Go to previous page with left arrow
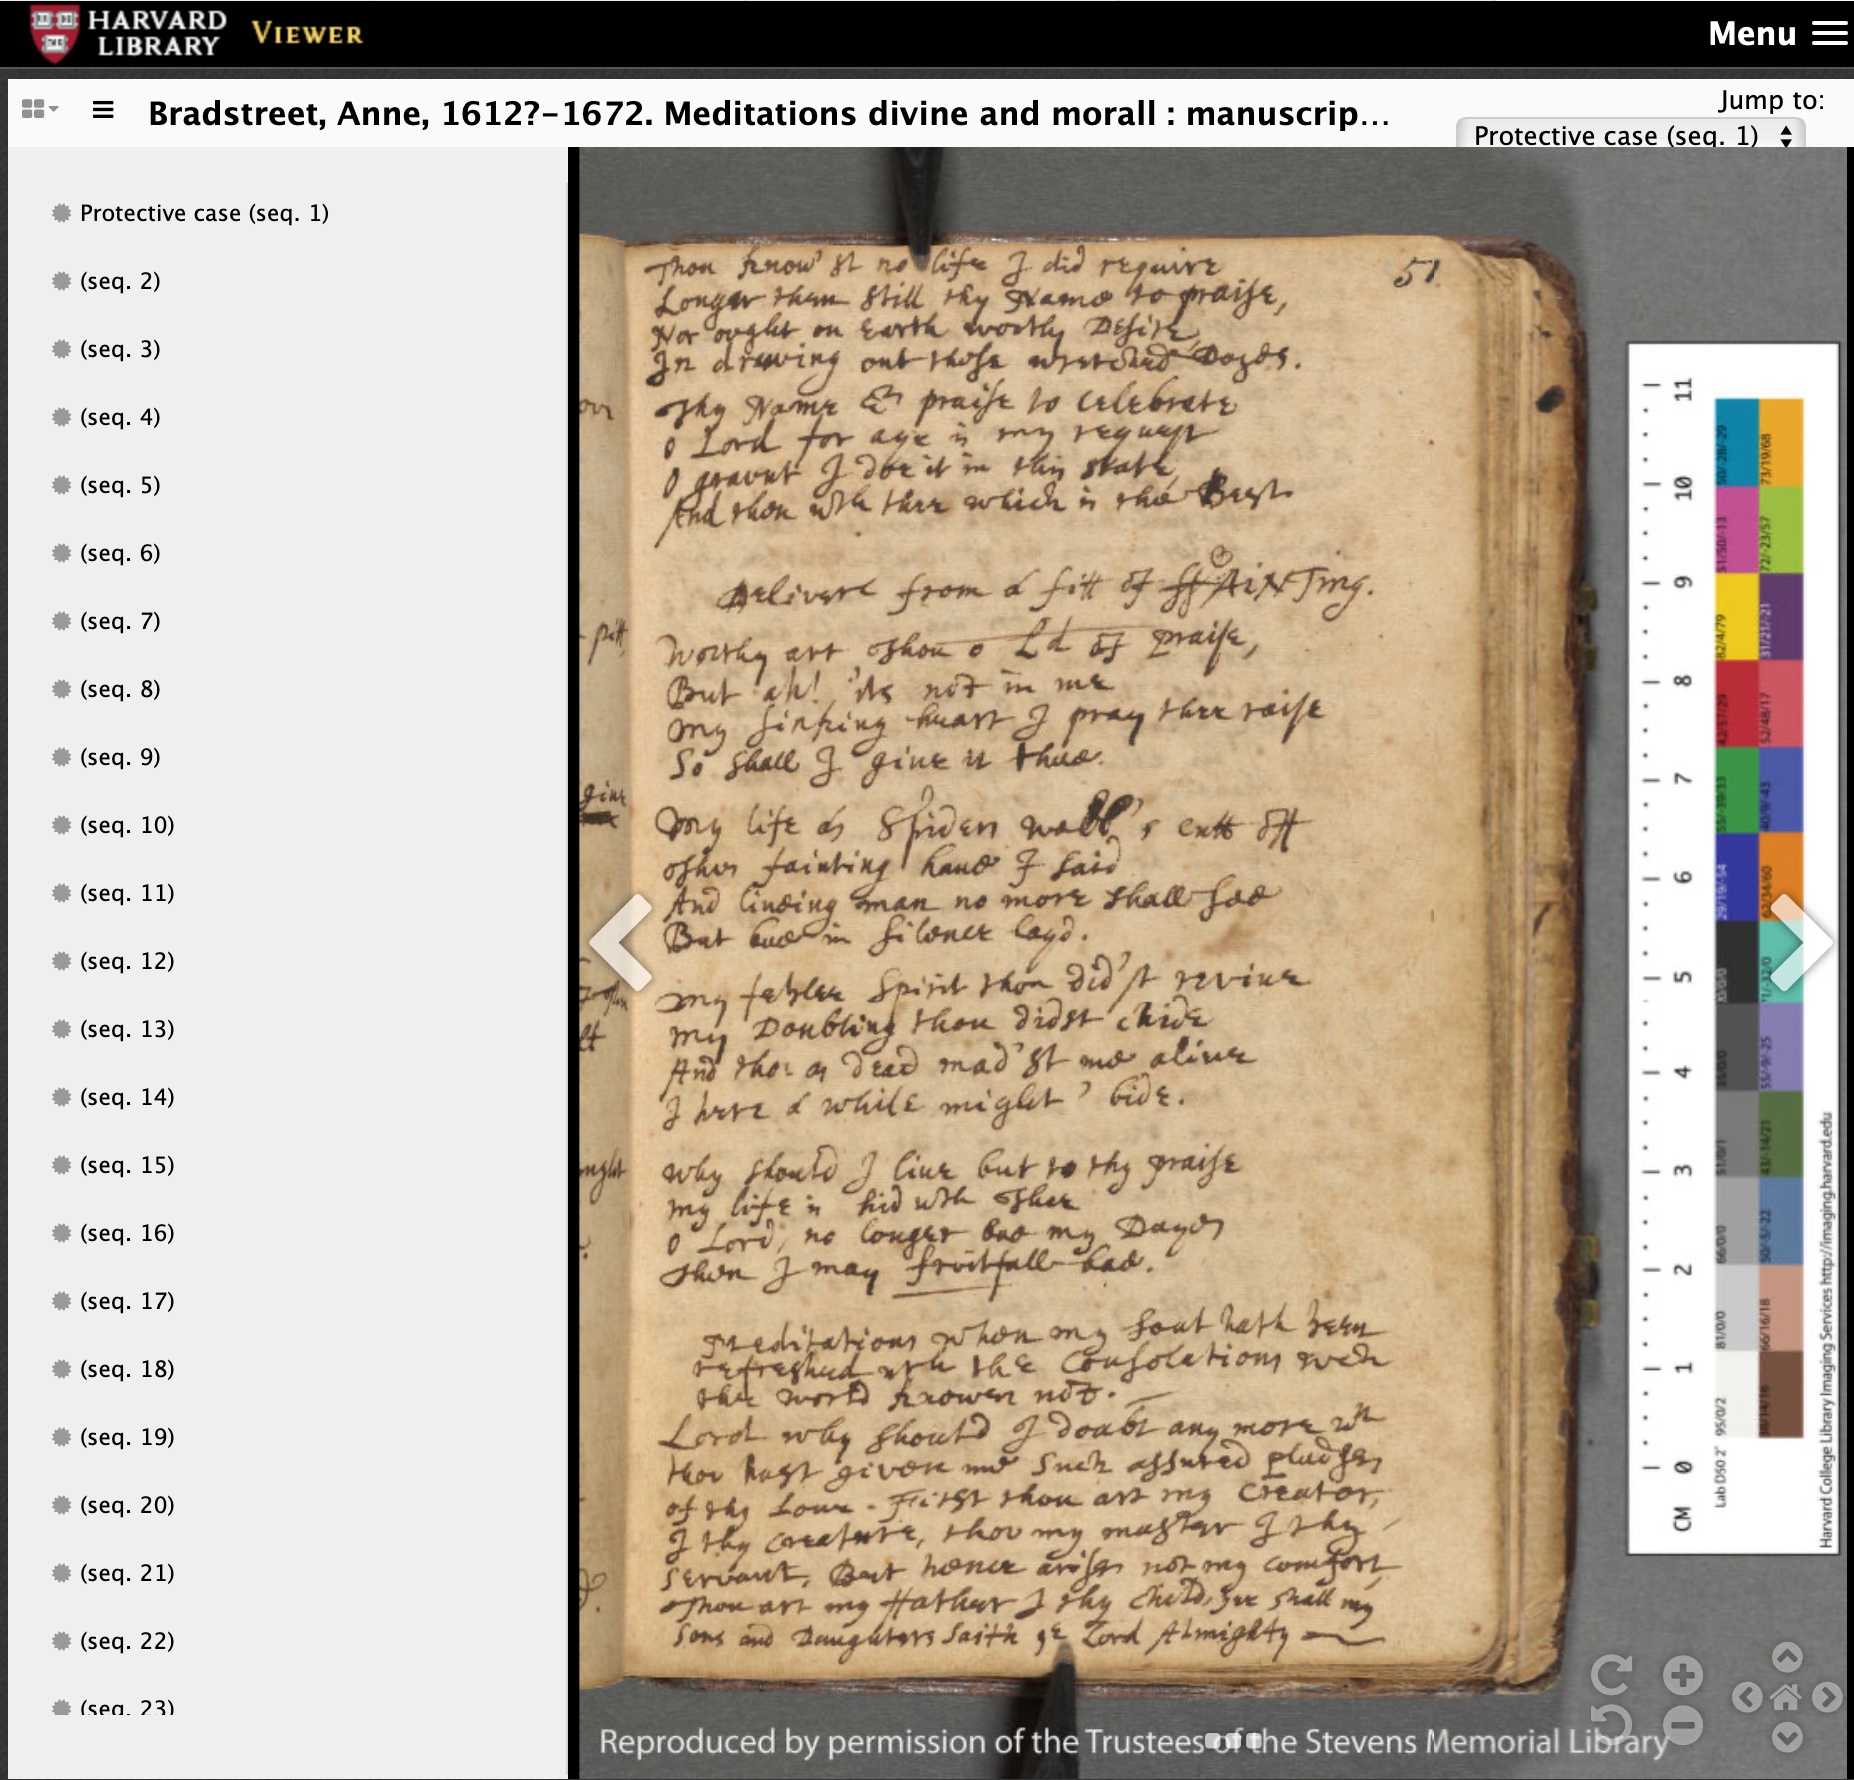This screenshot has height=1780, width=1854. (624, 942)
